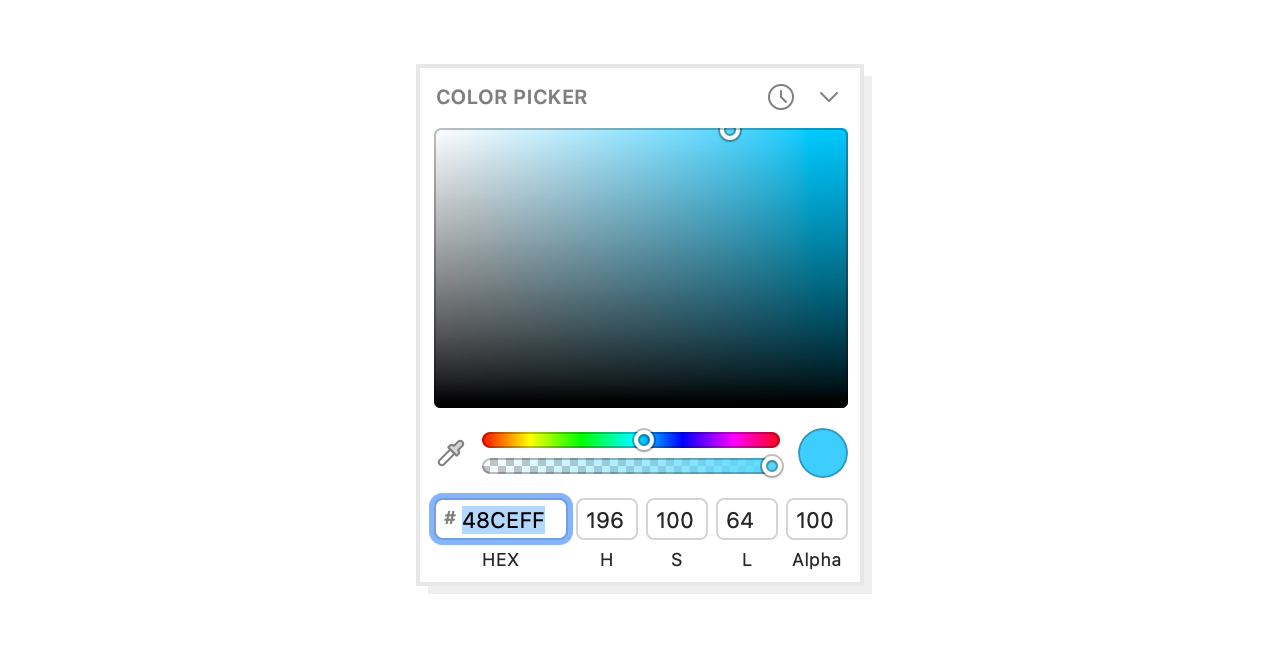Viewport: 1280px width, 660px height.
Task: Click the hash symbol in HEX field
Action: 450,518
